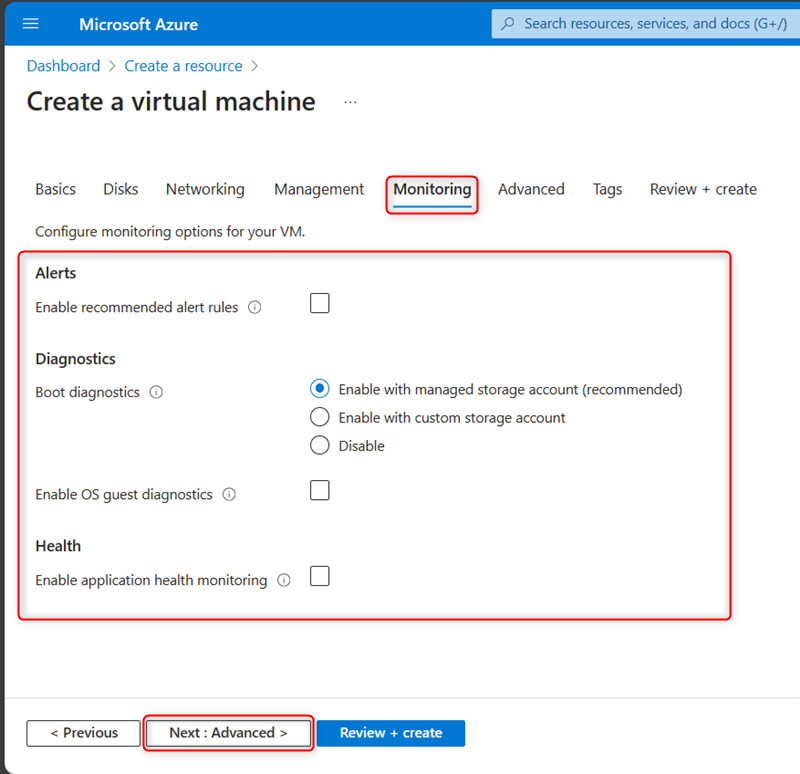Select Enable with managed storage account
Screen dimensions: 800x774
(x=319, y=389)
